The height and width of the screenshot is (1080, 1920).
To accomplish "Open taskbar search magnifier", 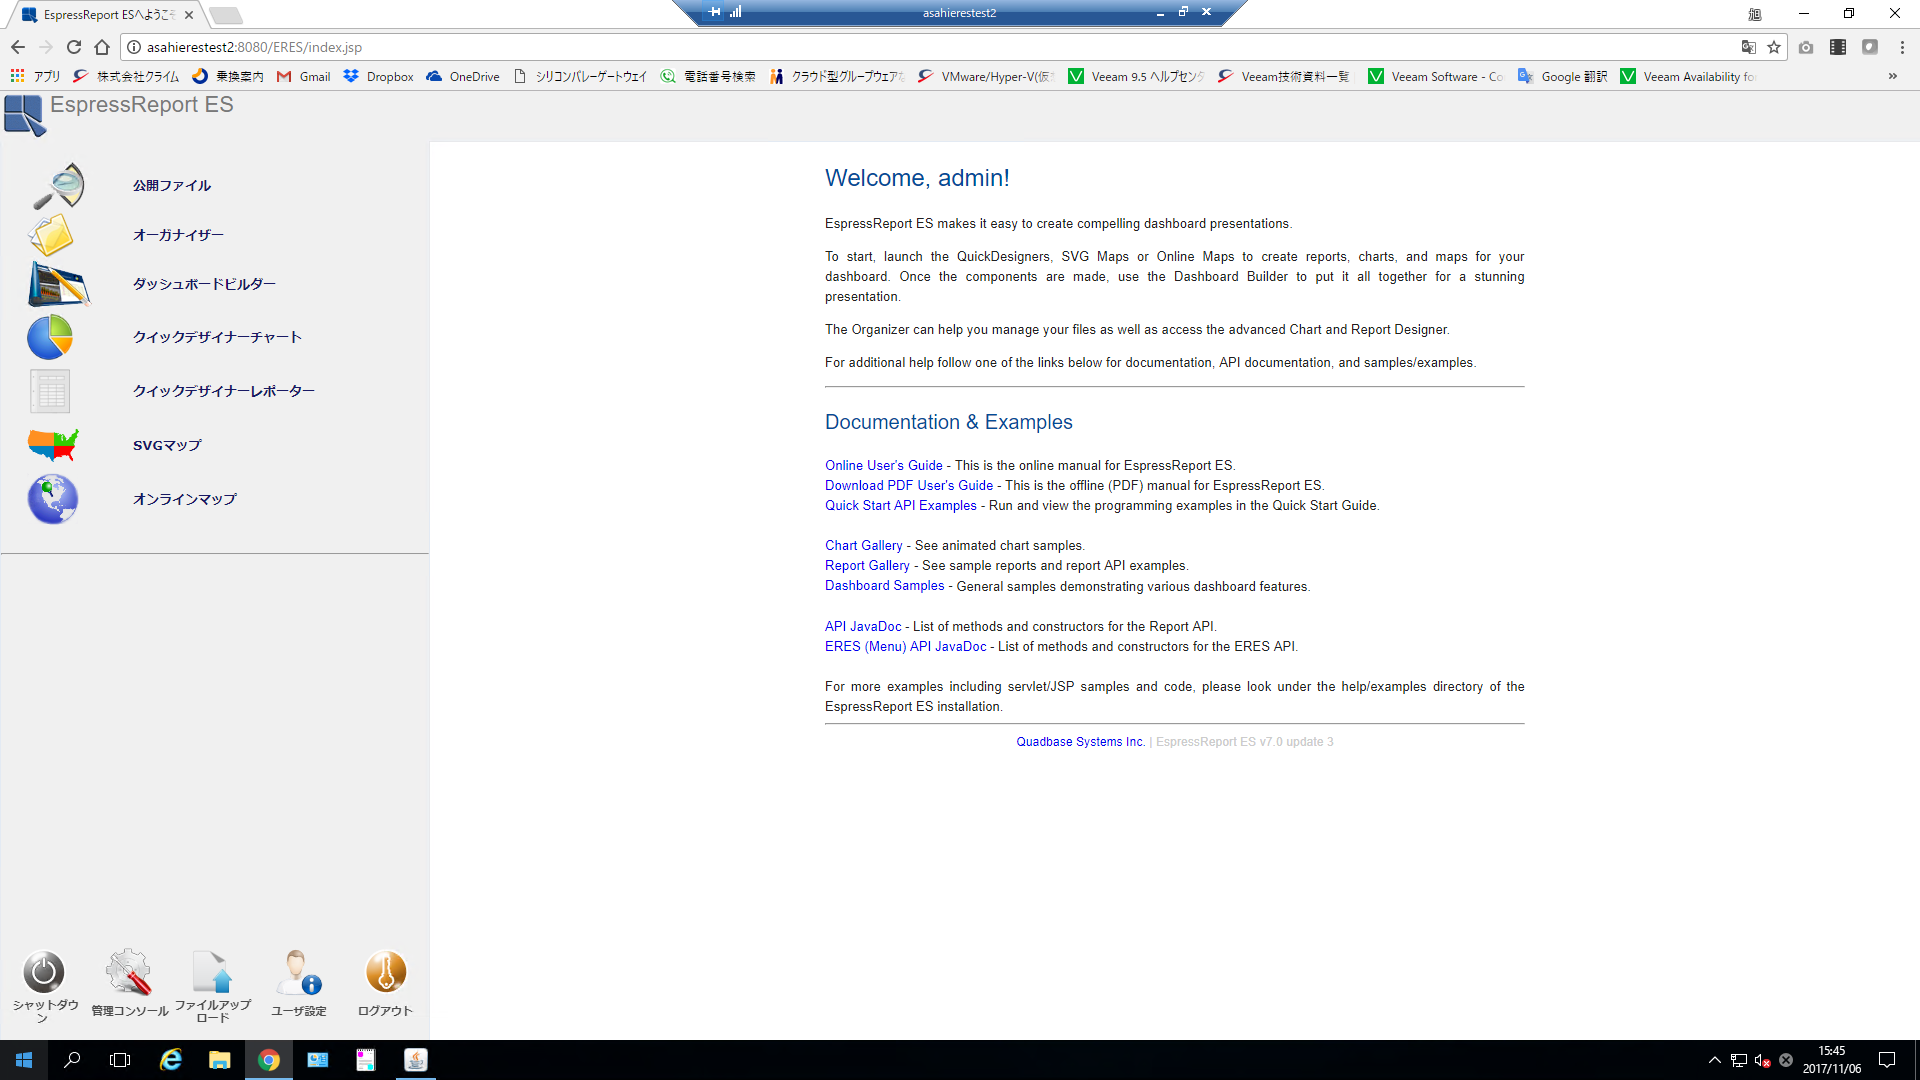I will point(72,1060).
